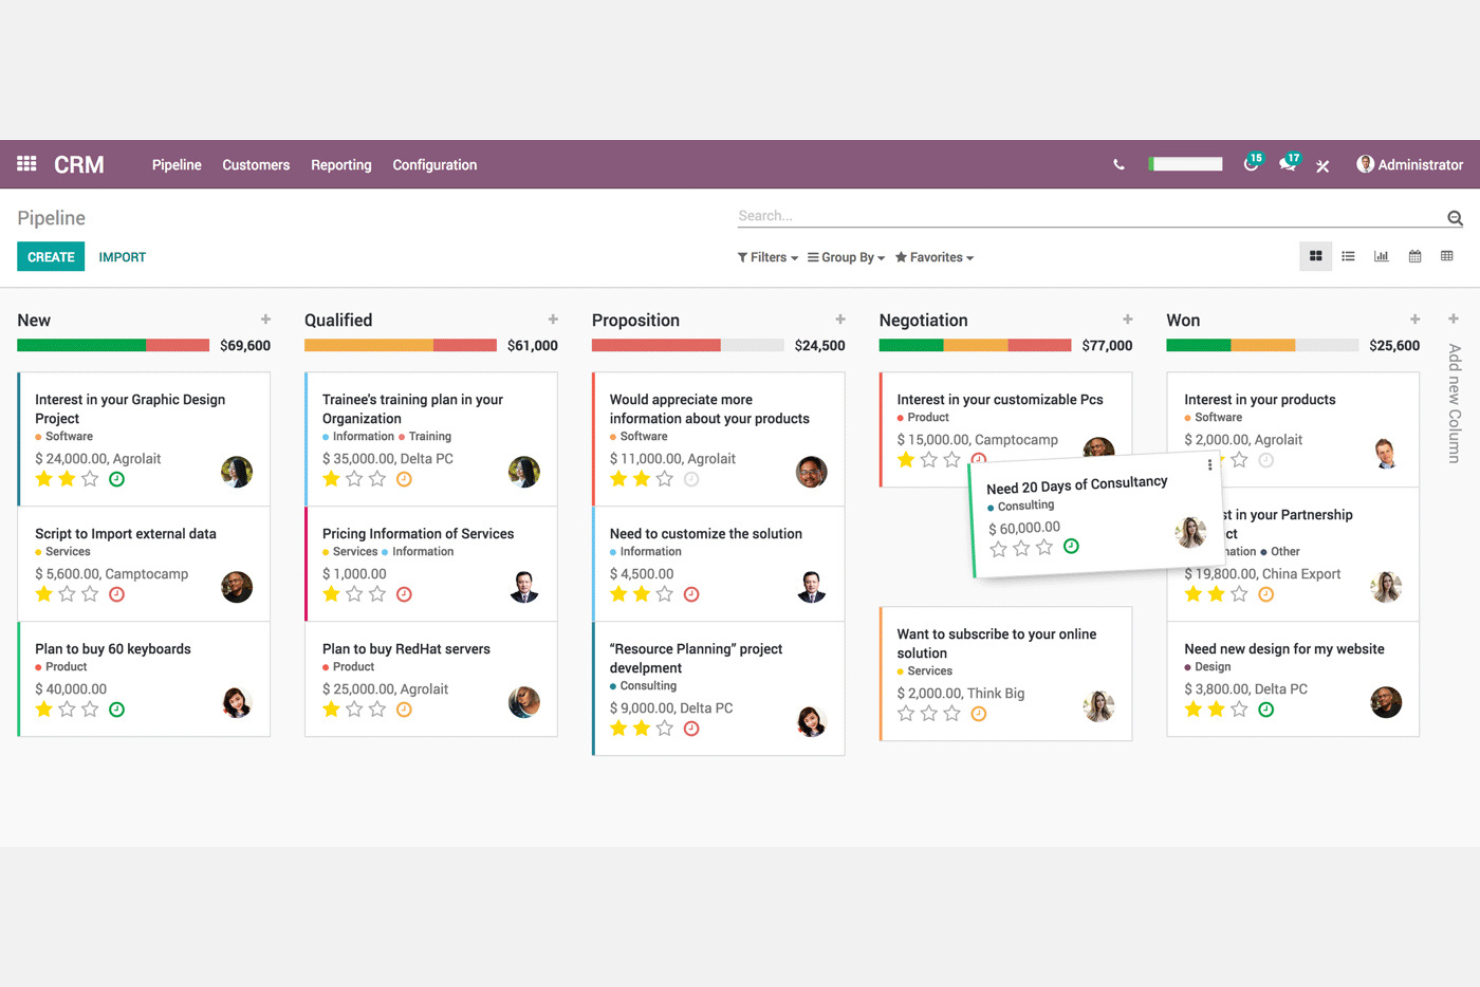Expand the Group By dropdown
The width and height of the screenshot is (1480, 987).
[x=845, y=257]
